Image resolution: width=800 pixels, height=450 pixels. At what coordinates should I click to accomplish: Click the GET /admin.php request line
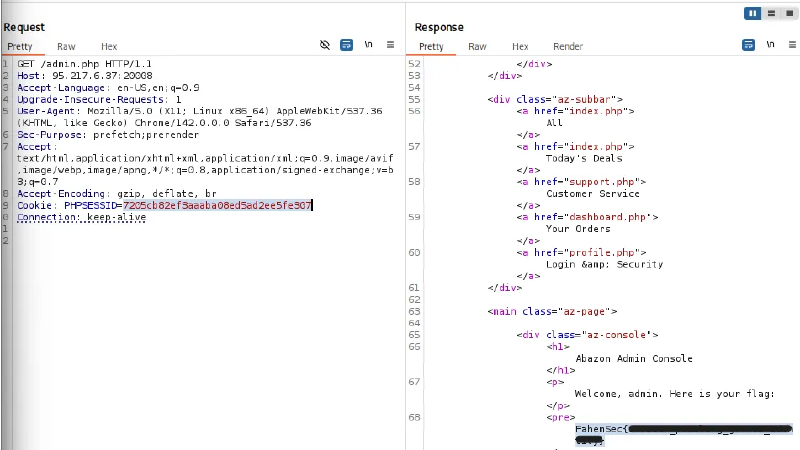click(84, 64)
